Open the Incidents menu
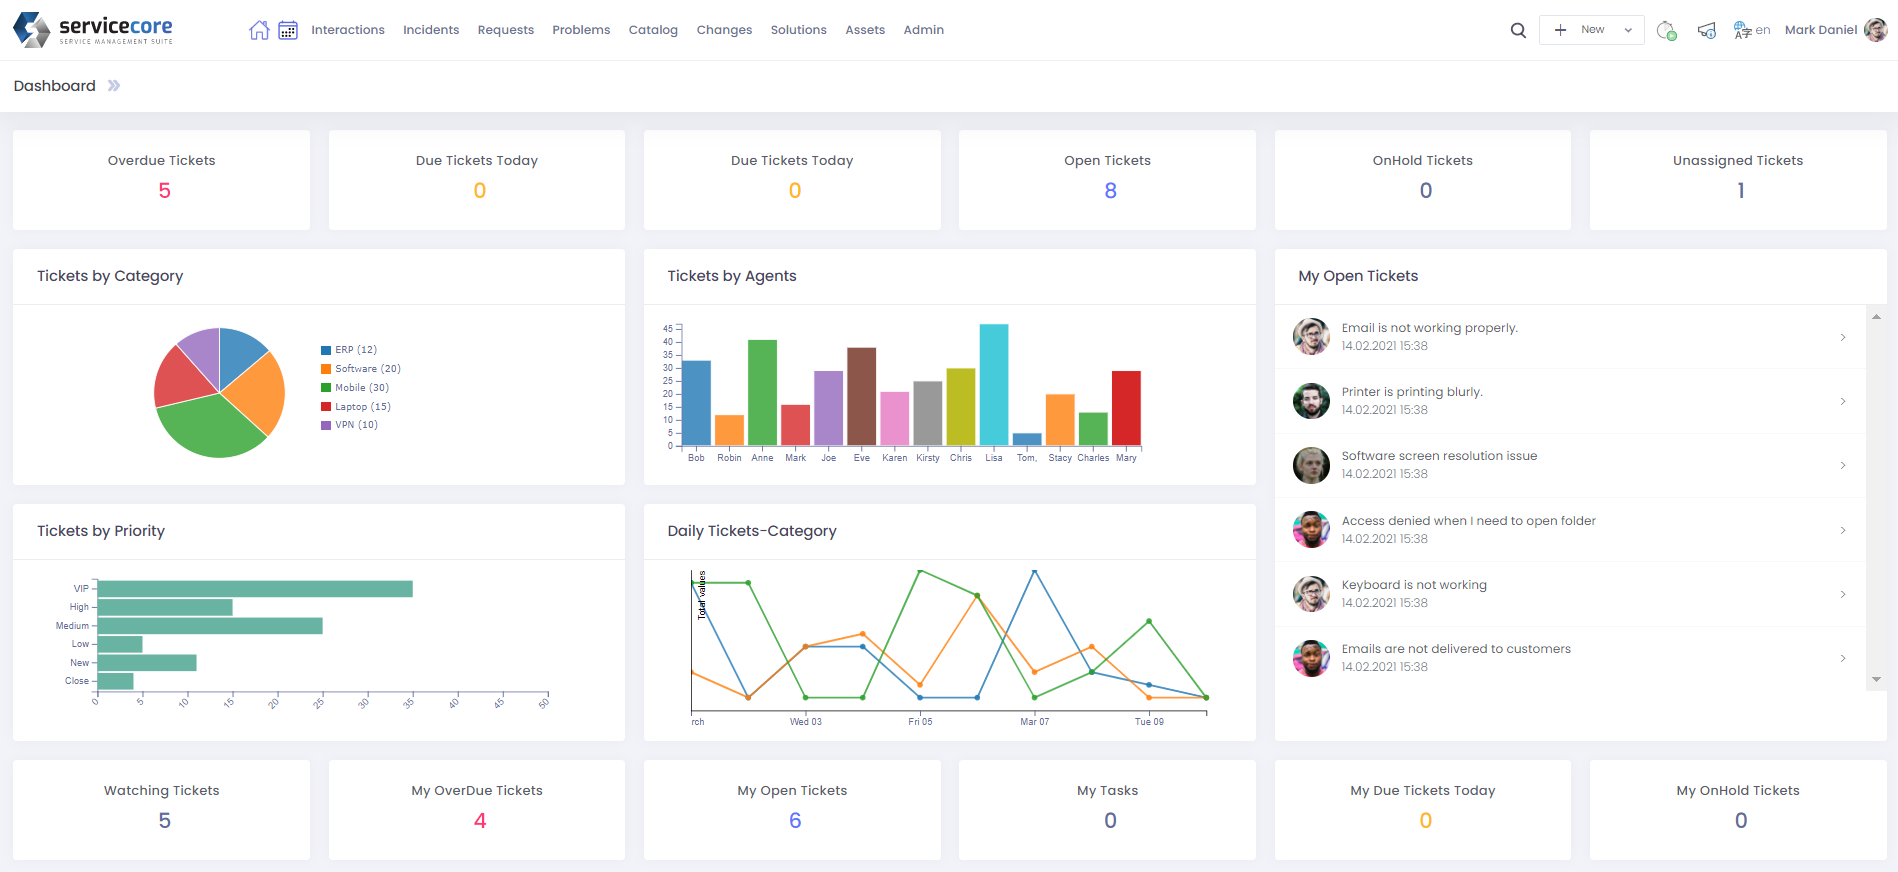Screen dimensions: 1898x872 point(431,30)
